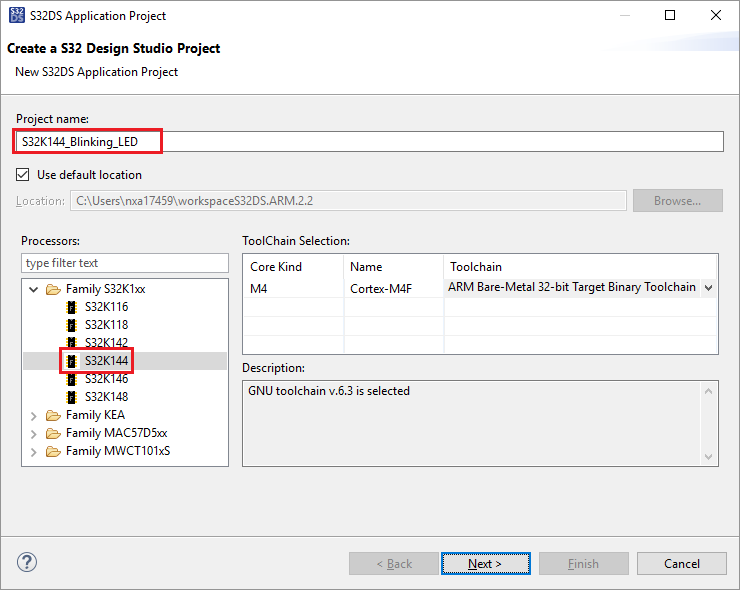740x590 pixels.
Task: Click the Name column header
Action: 394,267
